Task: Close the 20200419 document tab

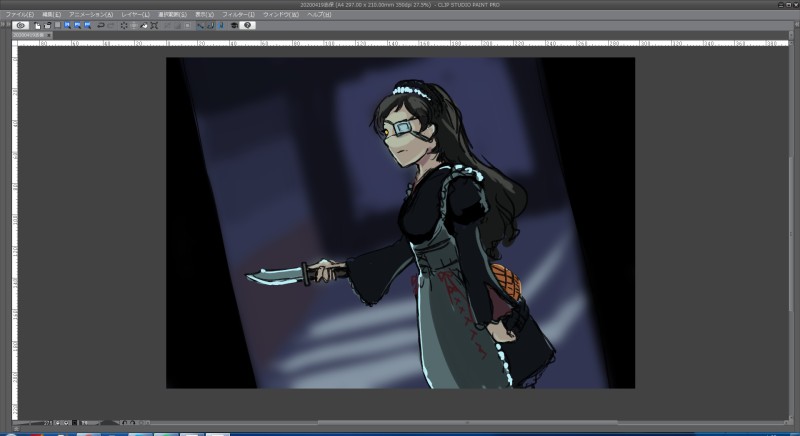Action: pos(49,35)
